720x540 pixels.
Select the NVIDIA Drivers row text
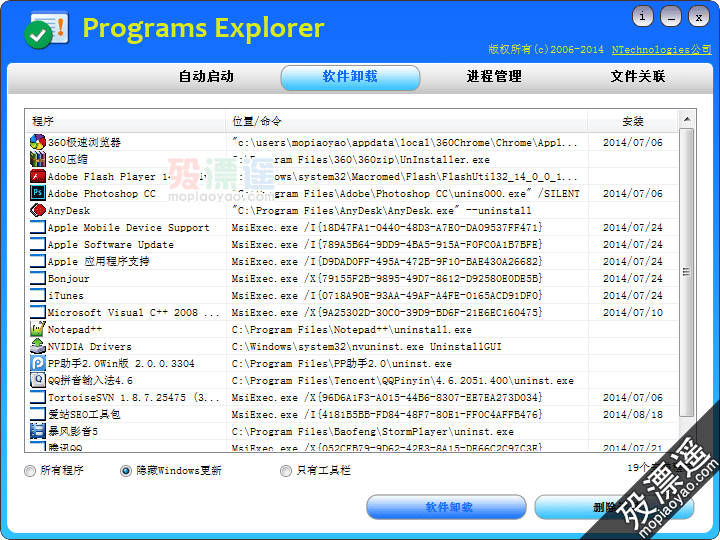[x=90, y=347]
